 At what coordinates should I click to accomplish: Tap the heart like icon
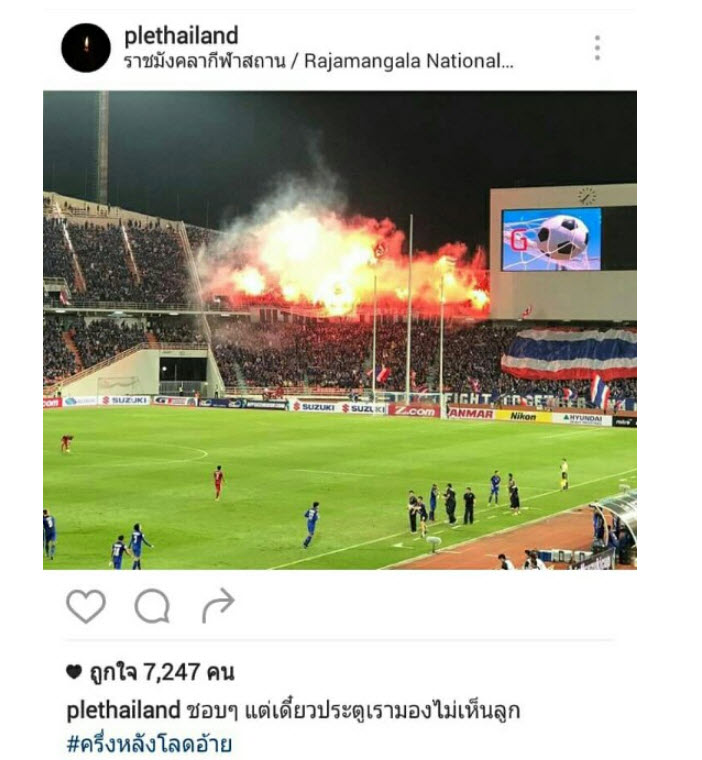click(x=86, y=606)
